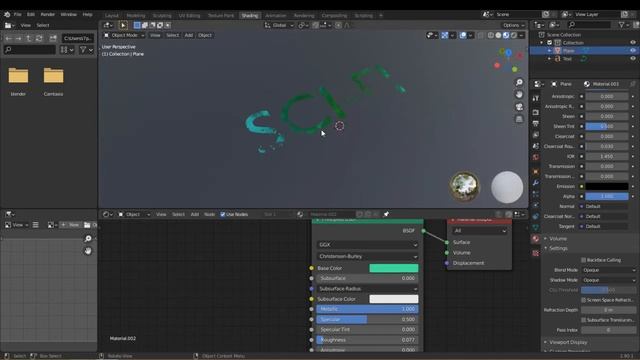The image size is (640, 360).
Task: Open the Material properties tab icon
Action: coord(536,239)
